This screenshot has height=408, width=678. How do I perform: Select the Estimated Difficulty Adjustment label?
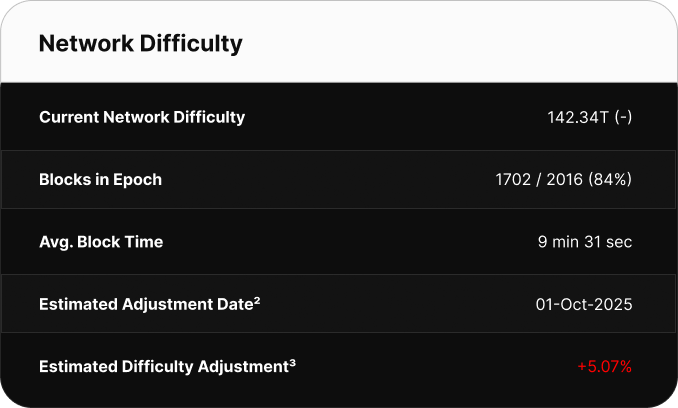click(163, 367)
